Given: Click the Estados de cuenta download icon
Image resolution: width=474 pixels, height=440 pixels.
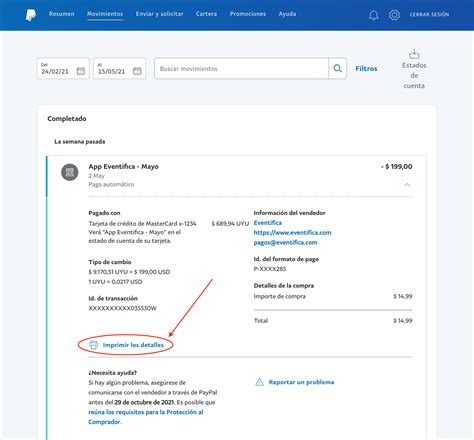Looking at the screenshot, I should coord(414,54).
